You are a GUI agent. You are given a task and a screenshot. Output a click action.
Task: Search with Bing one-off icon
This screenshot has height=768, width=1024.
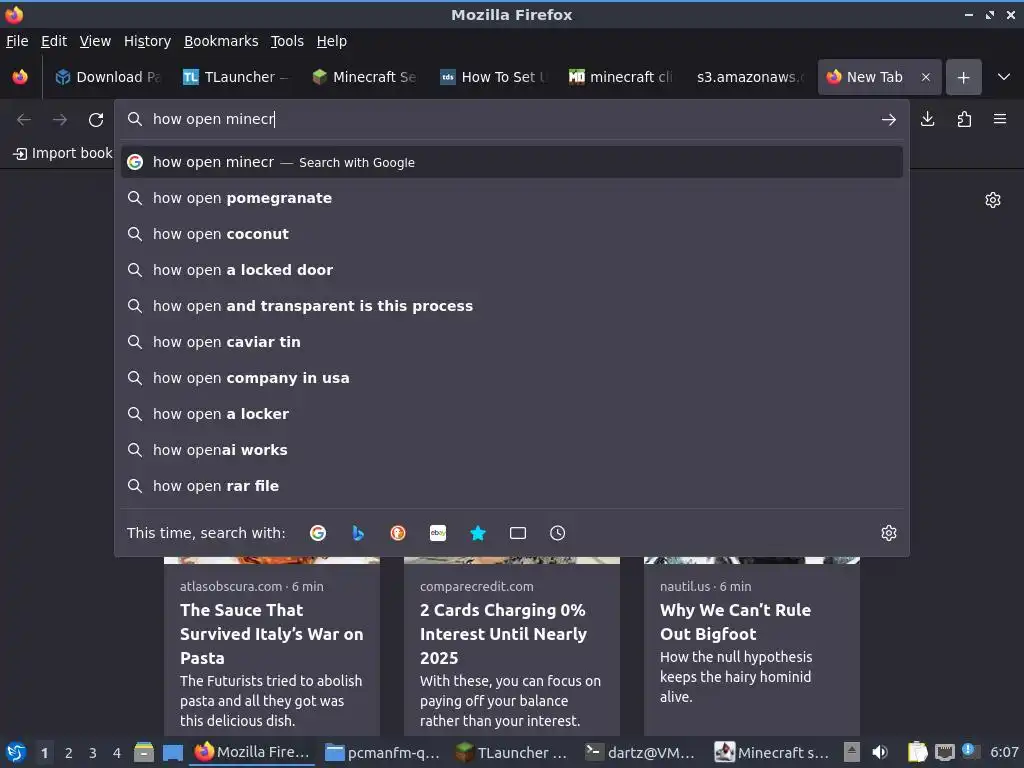[x=358, y=533]
